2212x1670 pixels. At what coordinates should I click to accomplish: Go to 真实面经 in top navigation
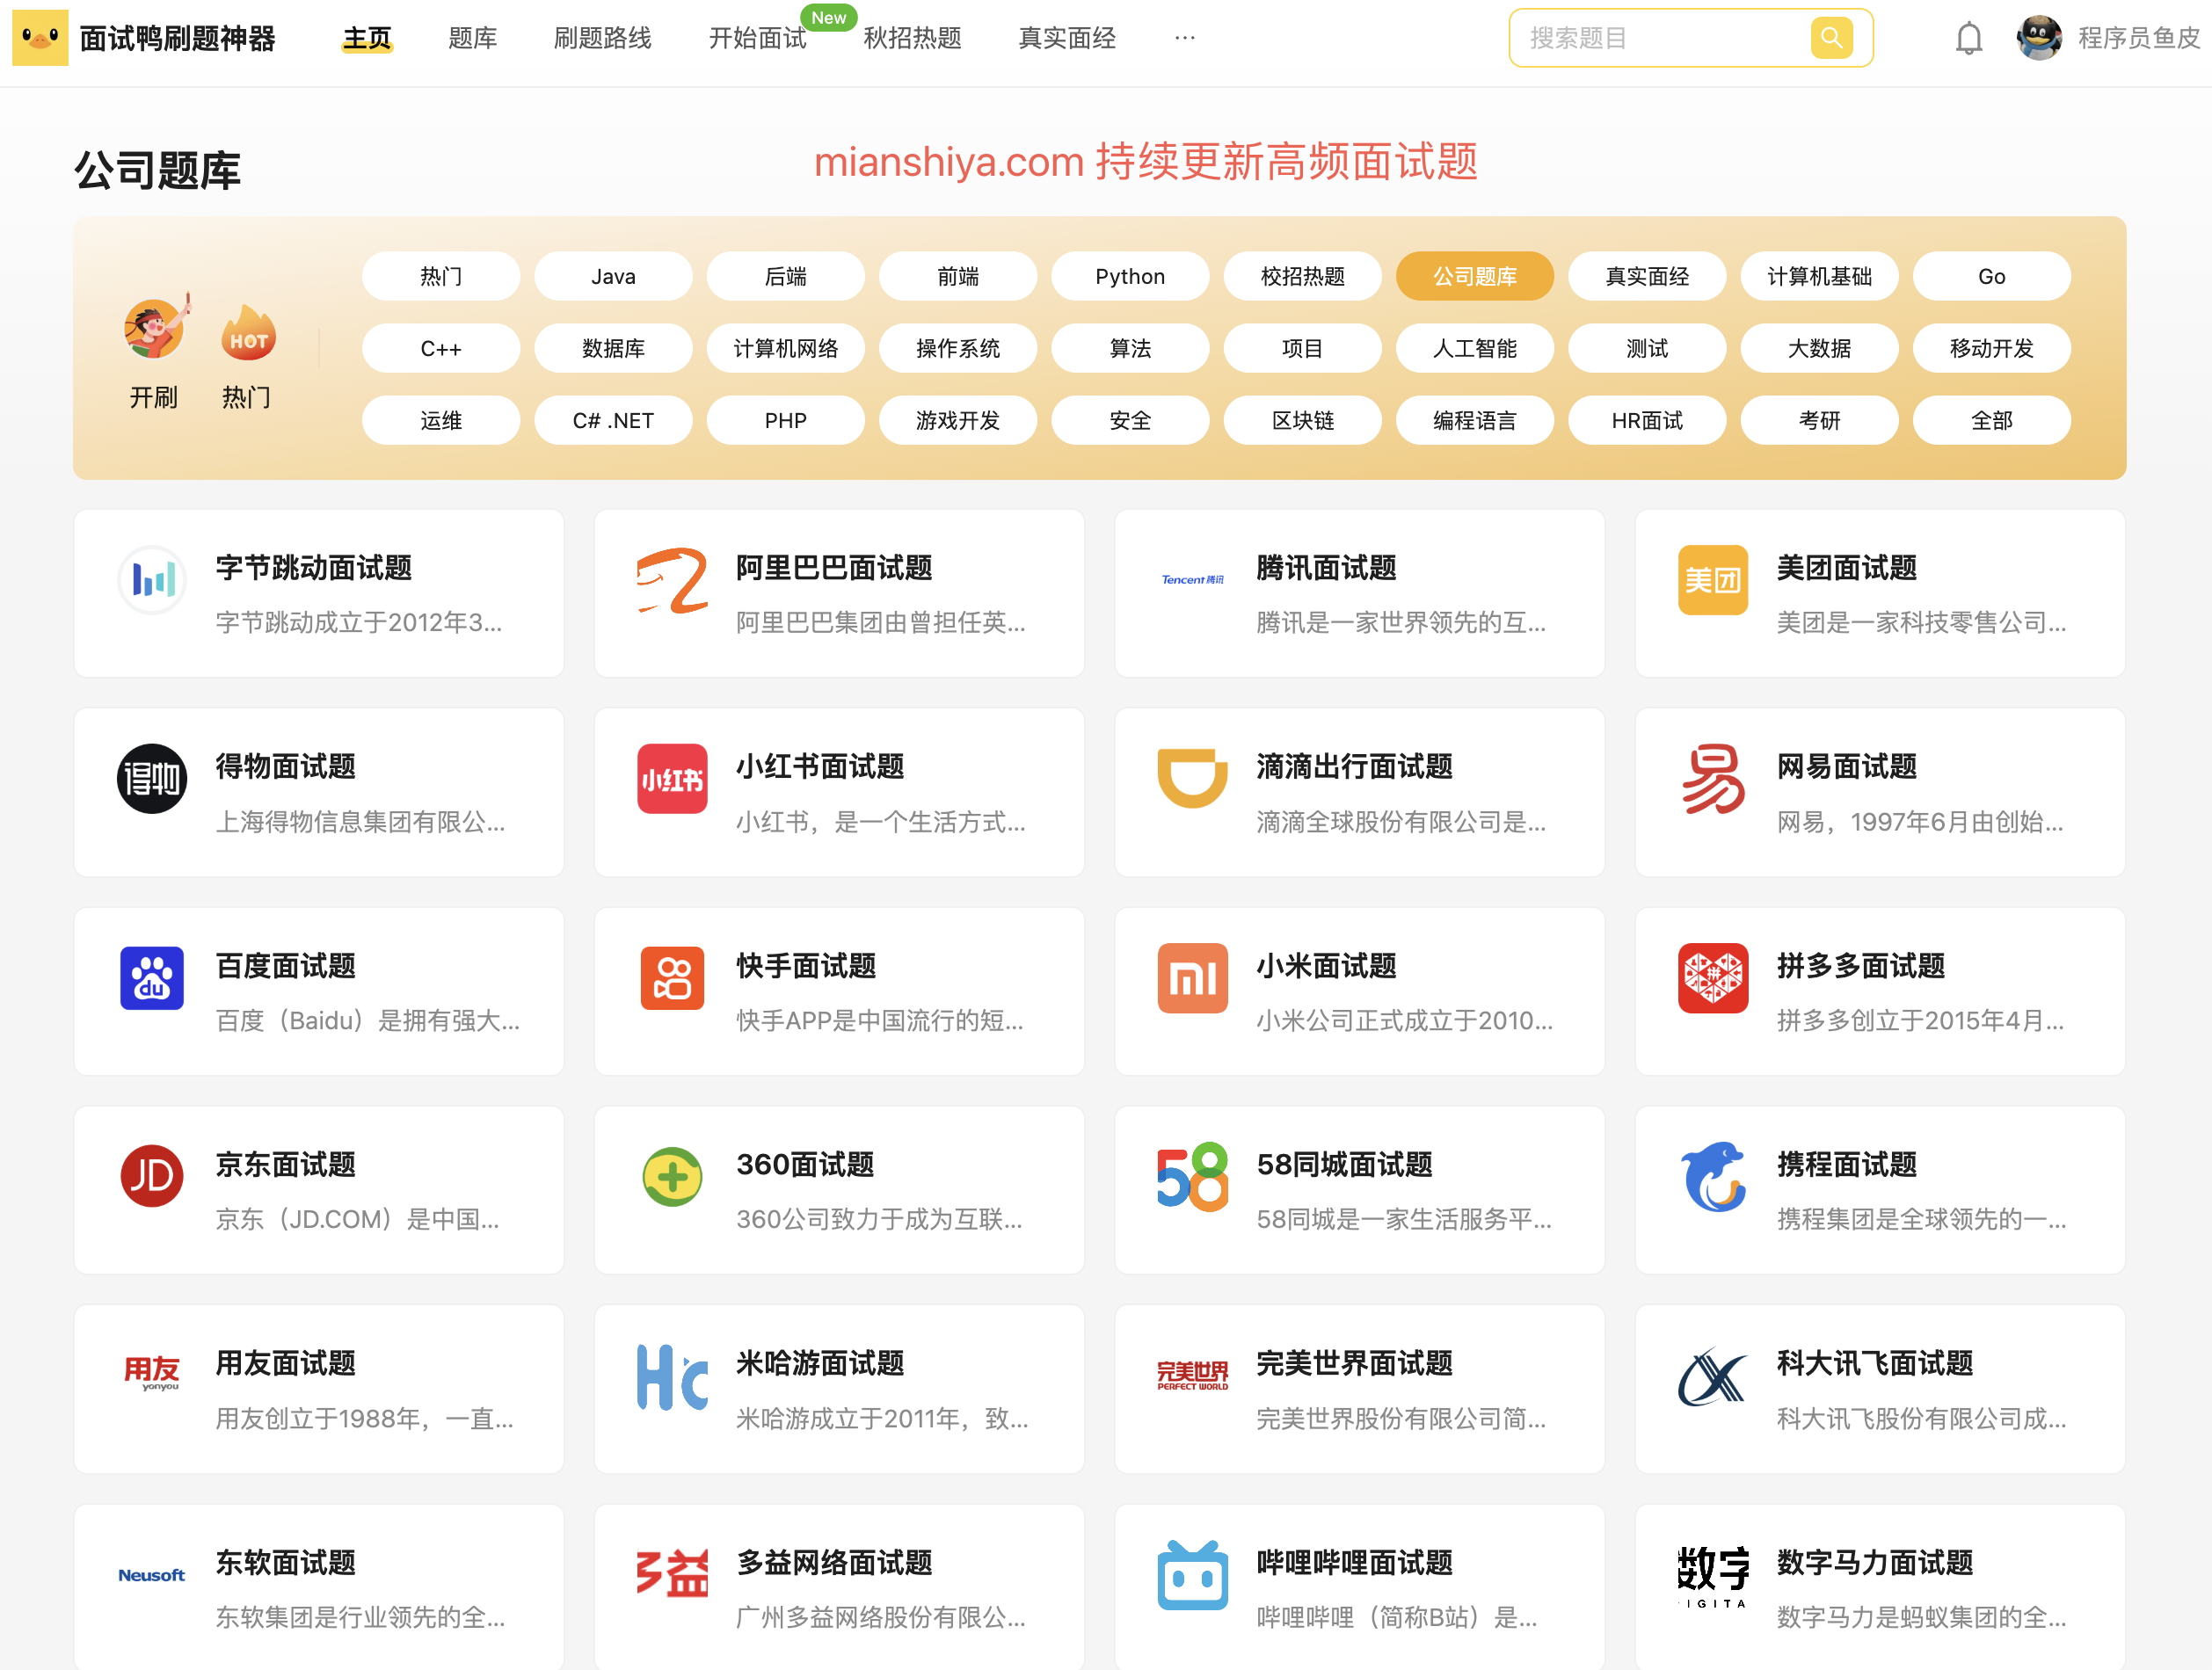coord(1066,38)
